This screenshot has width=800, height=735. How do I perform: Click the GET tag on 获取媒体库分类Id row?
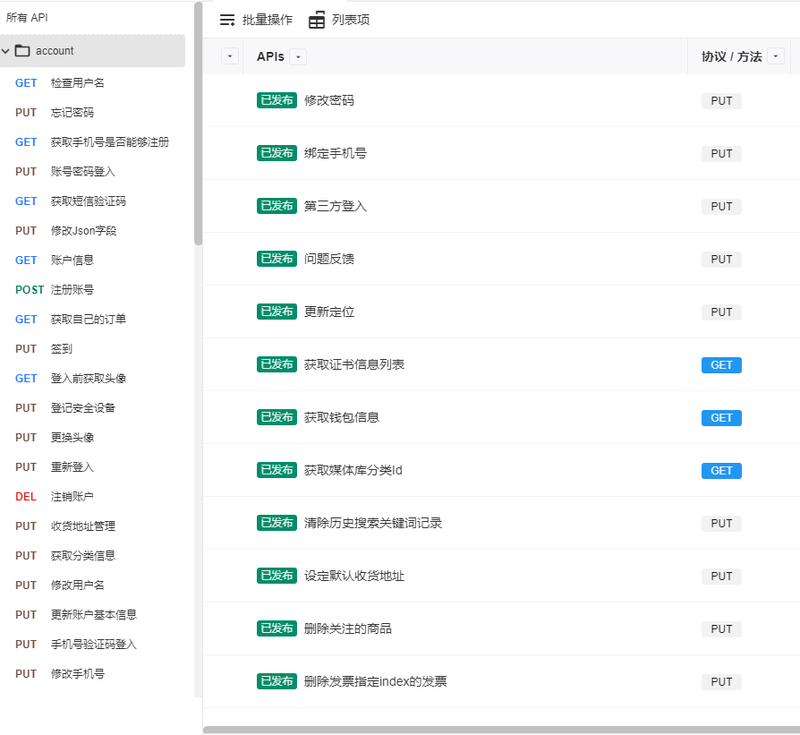[x=721, y=470]
